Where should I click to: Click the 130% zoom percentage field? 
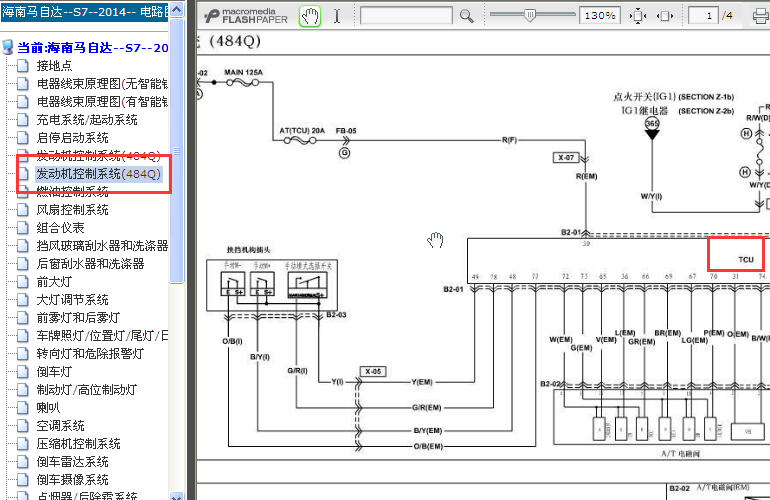(x=600, y=16)
